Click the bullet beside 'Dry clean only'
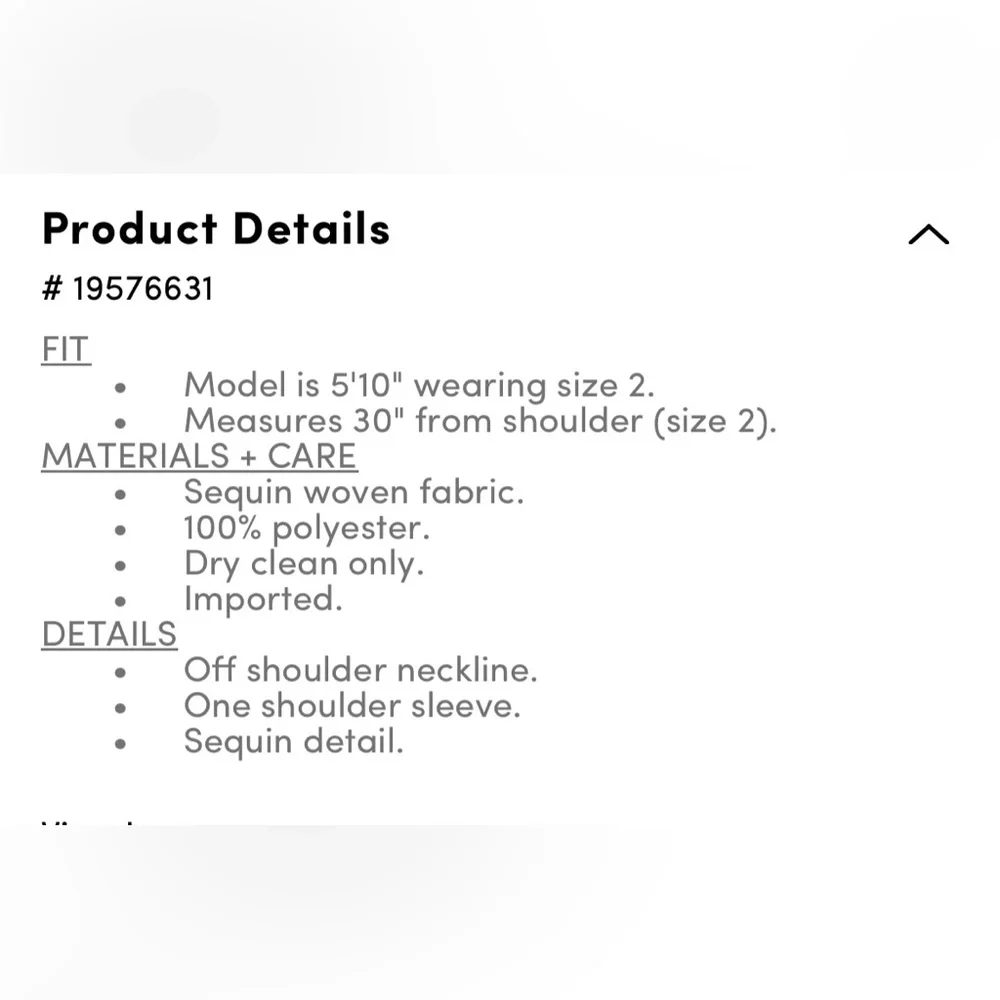Screen dimensions: 1000x1000 click(x=121, y=565)
